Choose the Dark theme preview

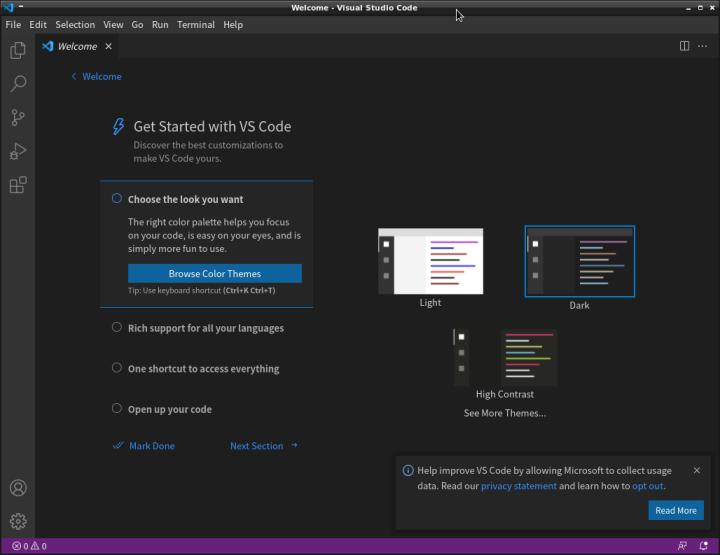coord(579,261)
